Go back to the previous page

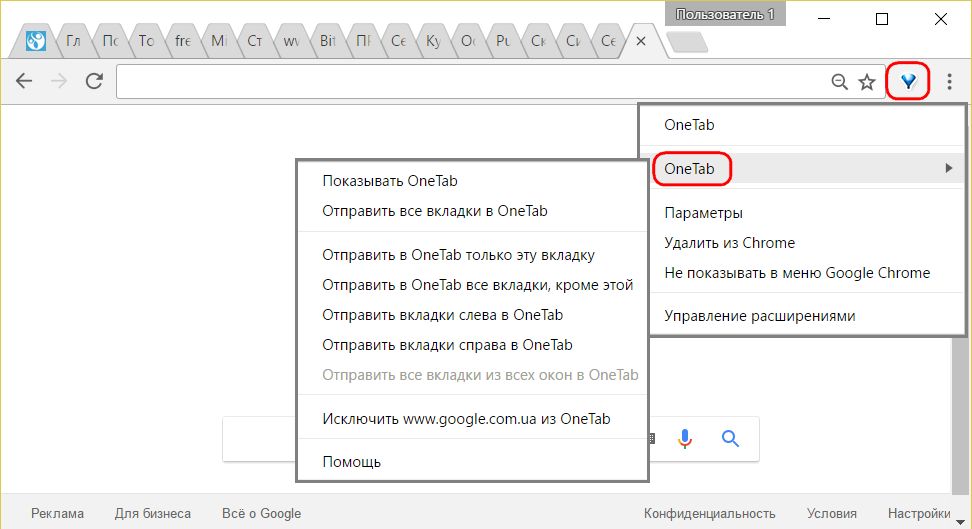tap(24, 81)
